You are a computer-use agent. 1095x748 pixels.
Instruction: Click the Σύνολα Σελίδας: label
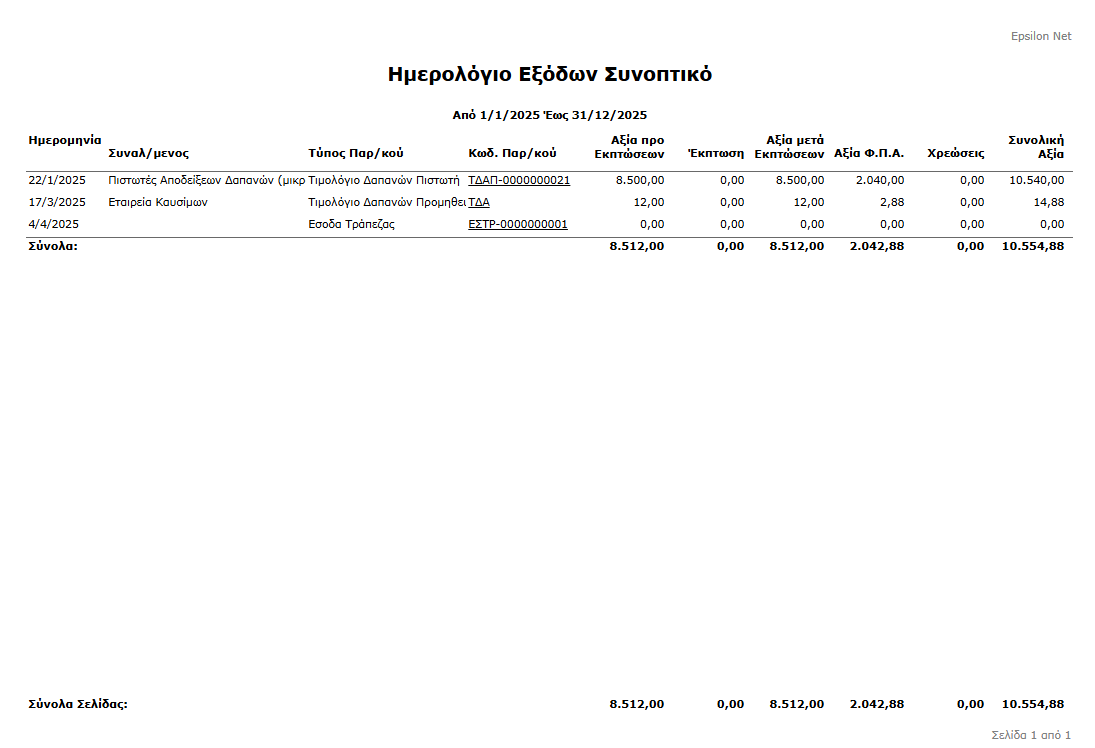coord(78,704)
